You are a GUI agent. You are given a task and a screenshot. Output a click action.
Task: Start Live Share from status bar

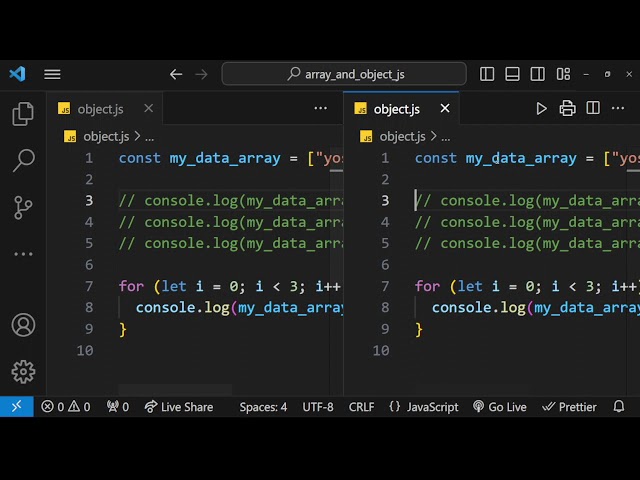click(x=179, y=407)
